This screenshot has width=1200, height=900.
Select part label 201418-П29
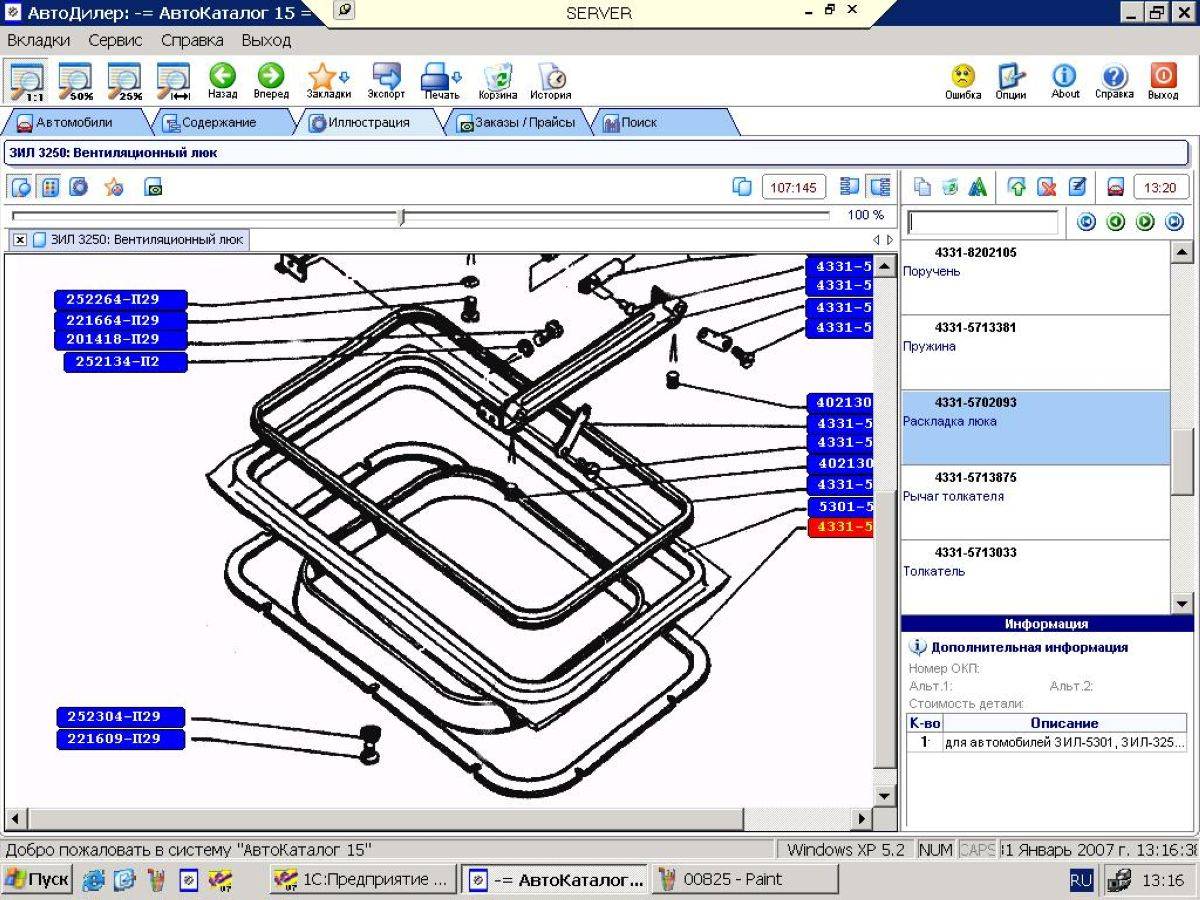coord(121,340)
